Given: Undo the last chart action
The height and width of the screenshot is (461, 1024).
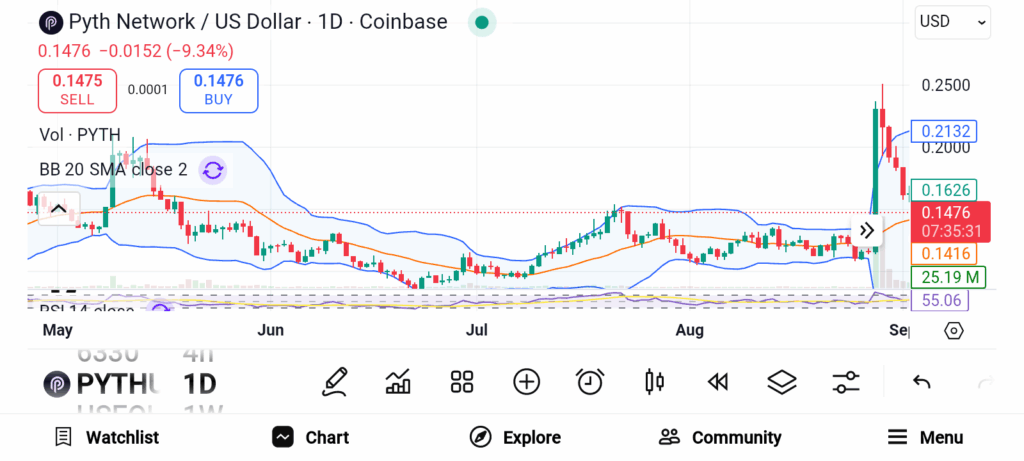Looking at the screenshot, I should pos(922,382).
